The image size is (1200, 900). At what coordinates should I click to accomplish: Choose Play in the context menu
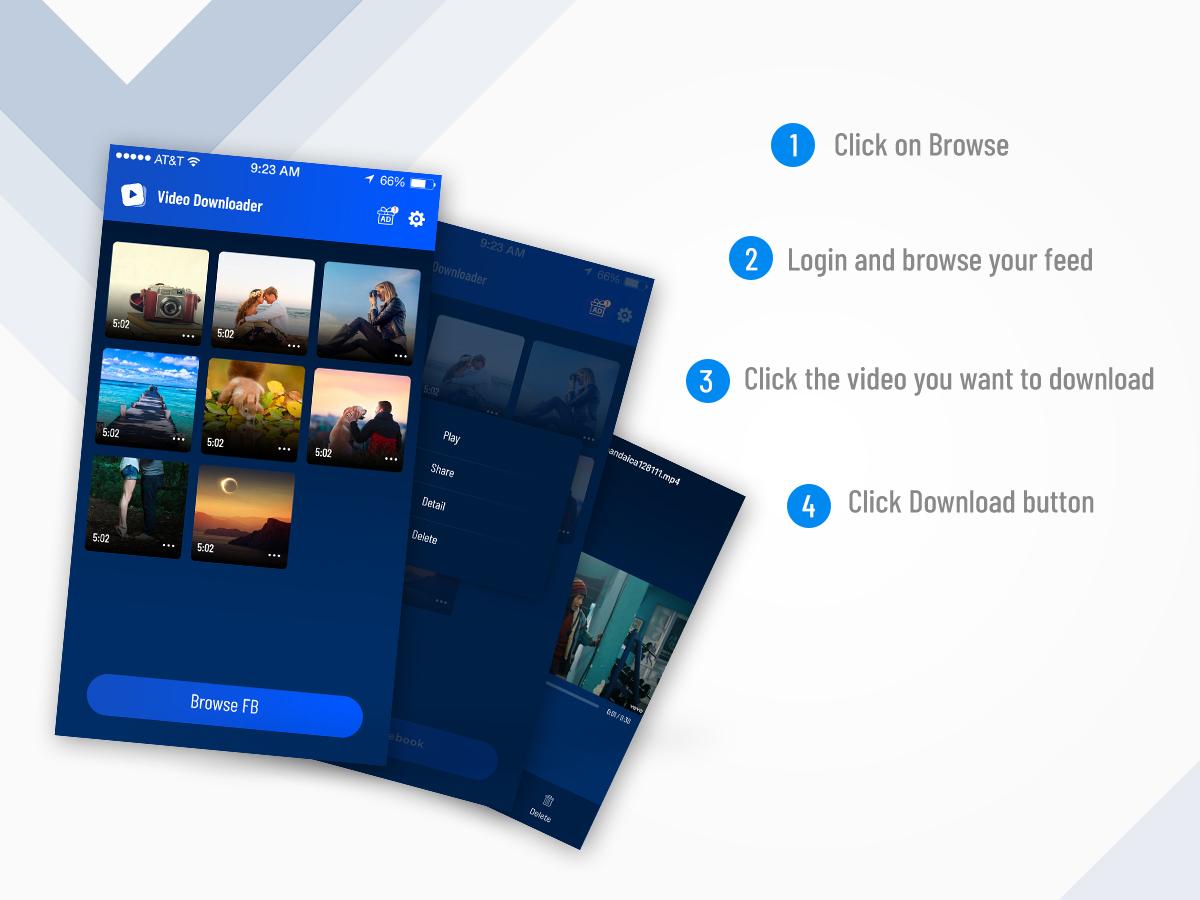pos(451,437)
